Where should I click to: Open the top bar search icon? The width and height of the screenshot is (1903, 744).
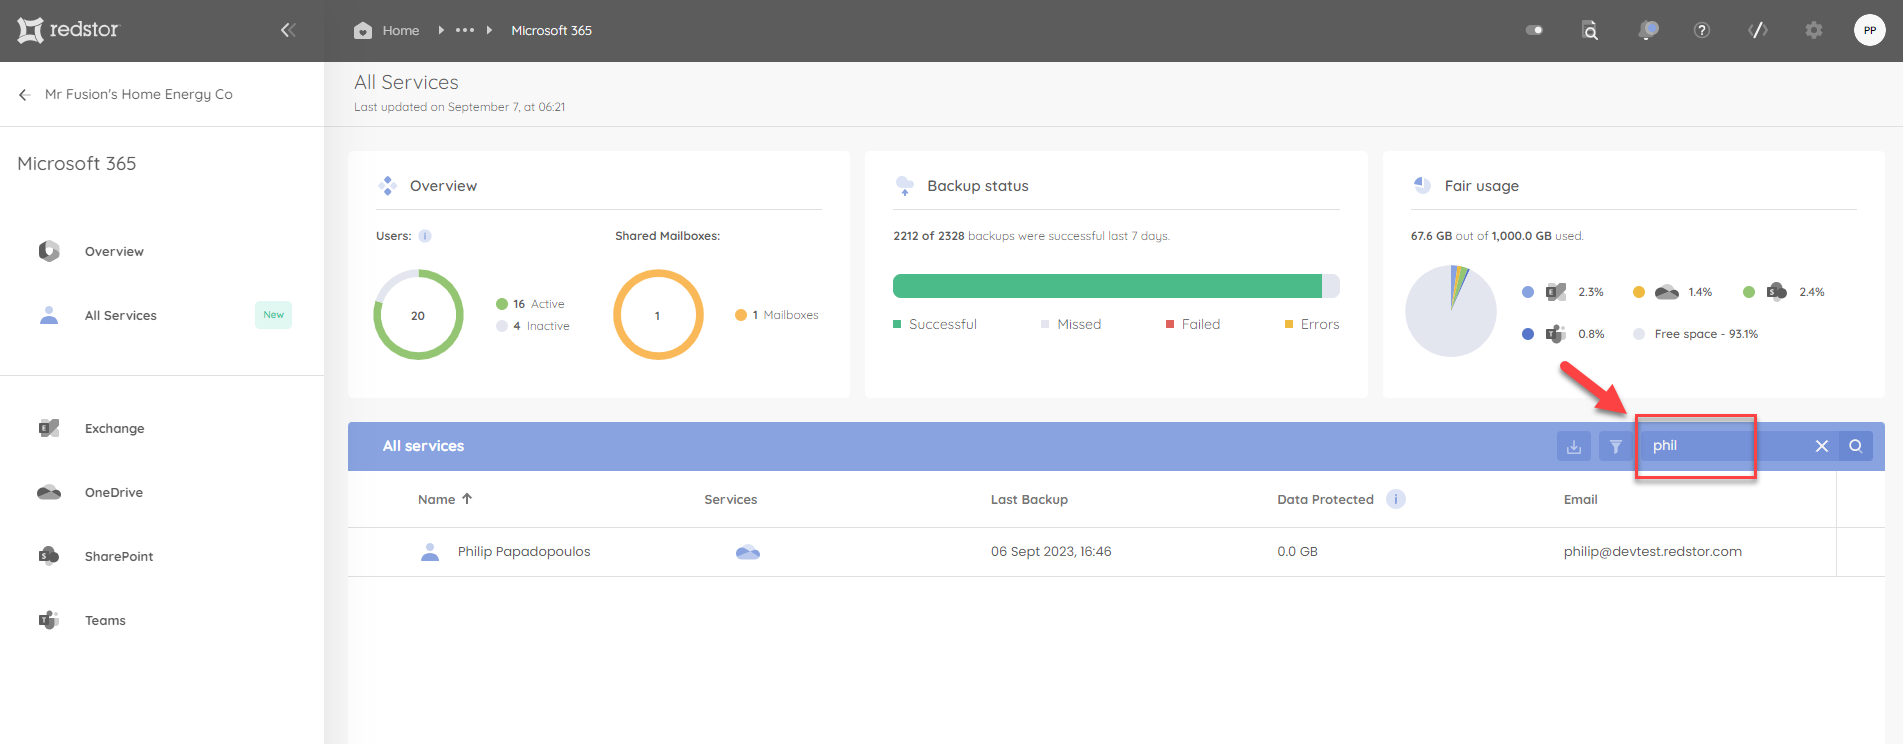[x=1590, y=30]
